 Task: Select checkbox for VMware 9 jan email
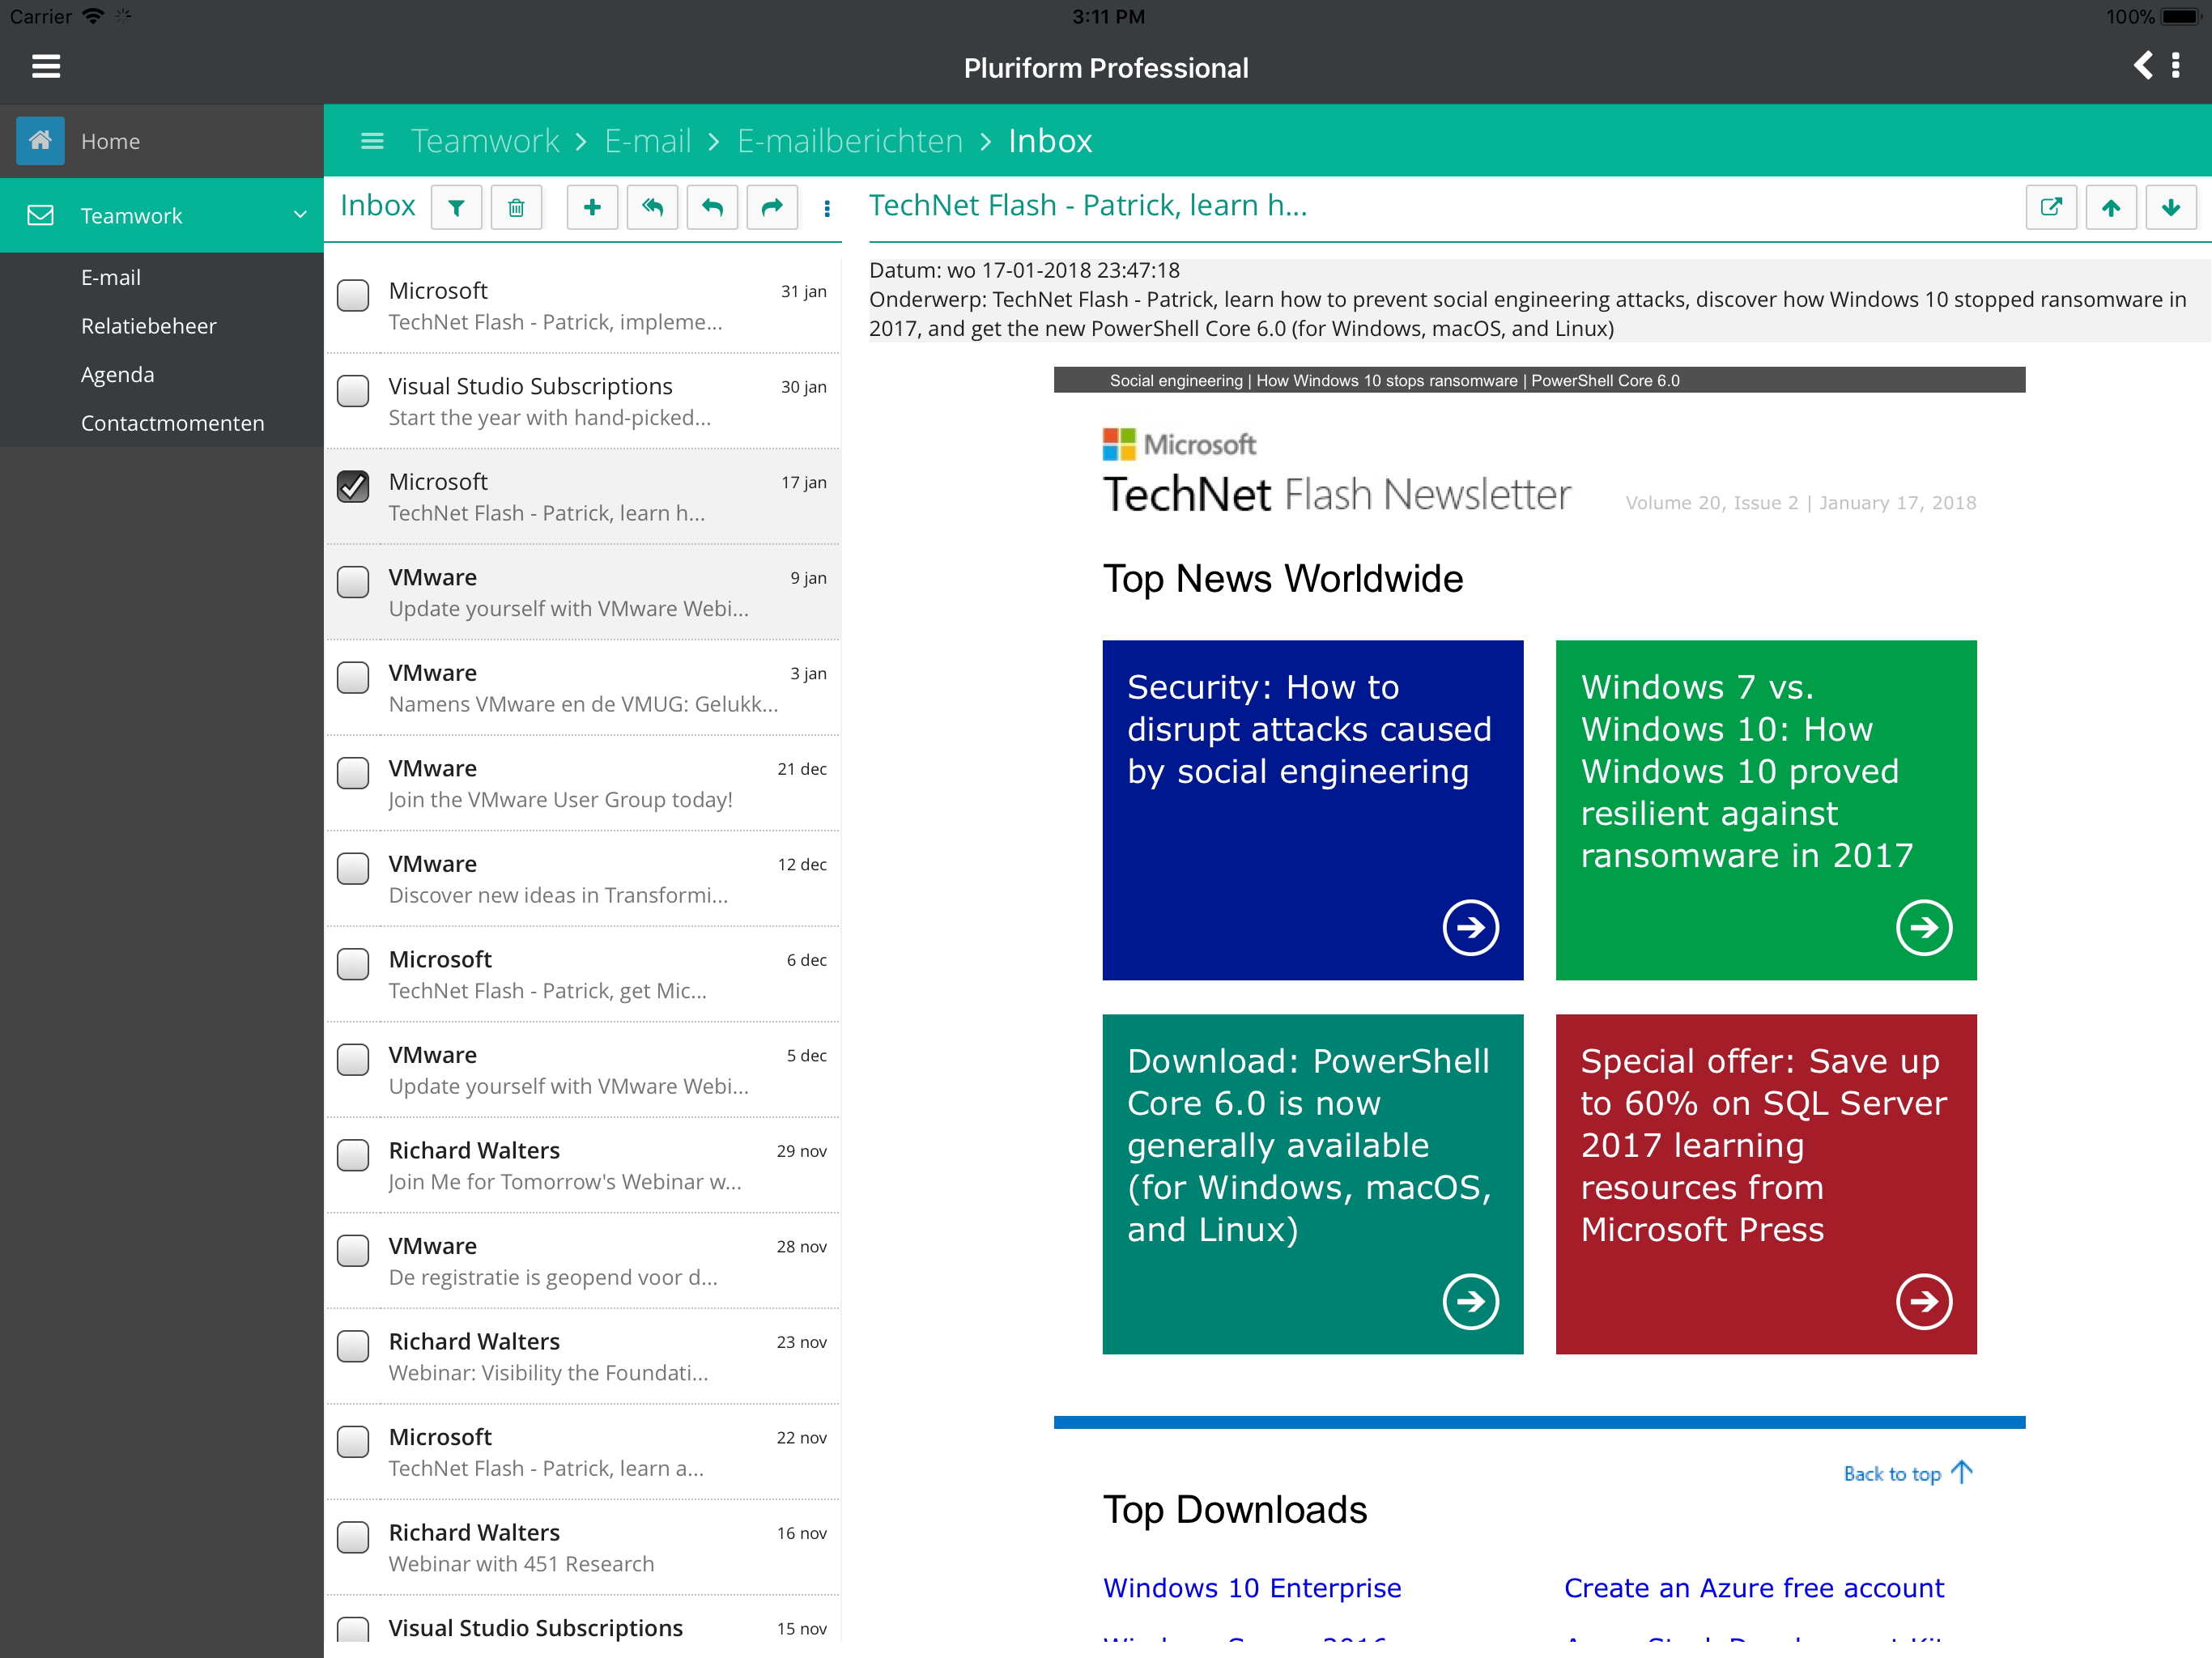(353, 582)
